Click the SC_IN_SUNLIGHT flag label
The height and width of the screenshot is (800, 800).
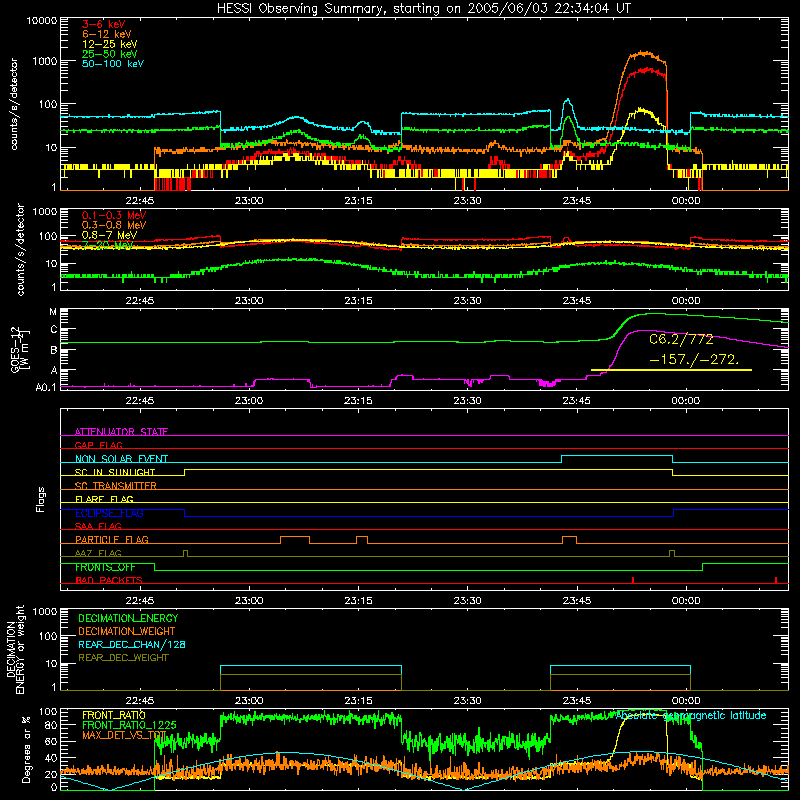(115, 472)
